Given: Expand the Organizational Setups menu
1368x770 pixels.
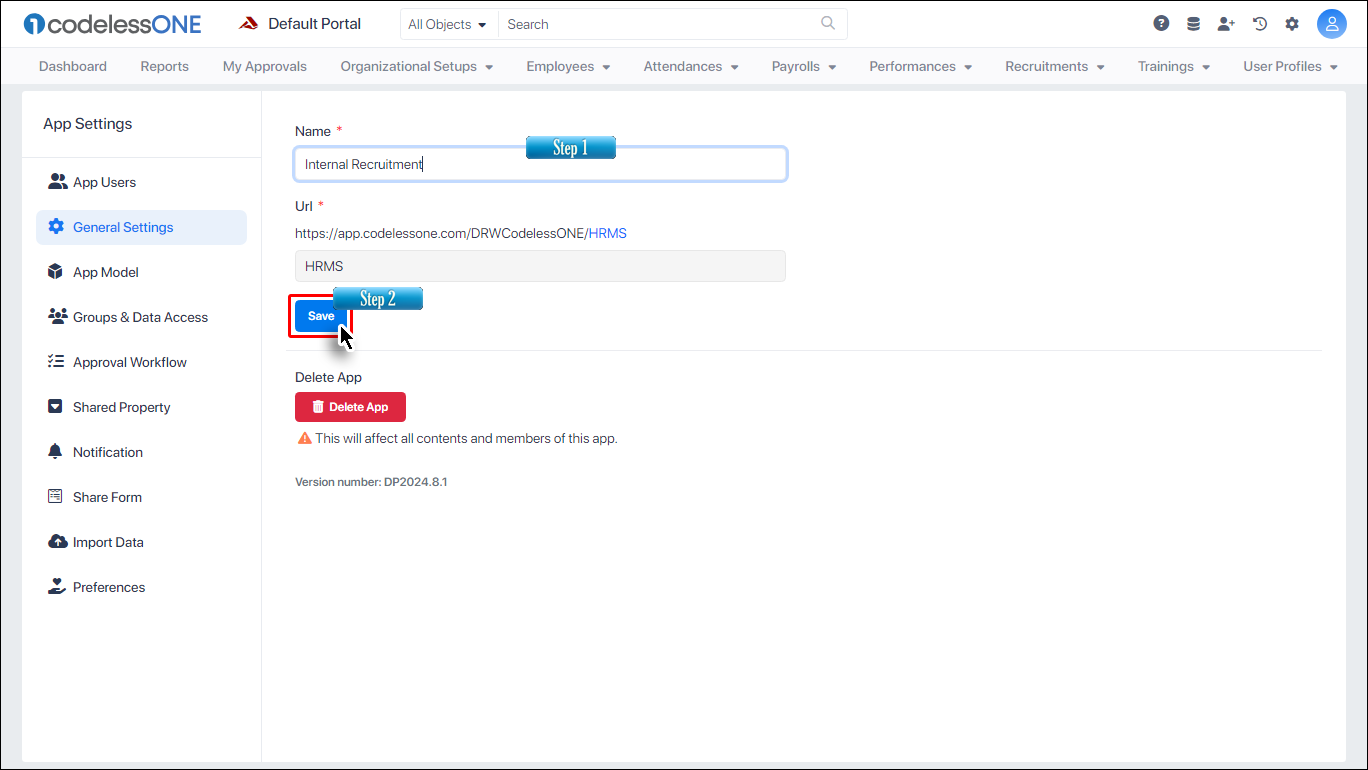Looking at the screenshot, I should pos(417,67).
